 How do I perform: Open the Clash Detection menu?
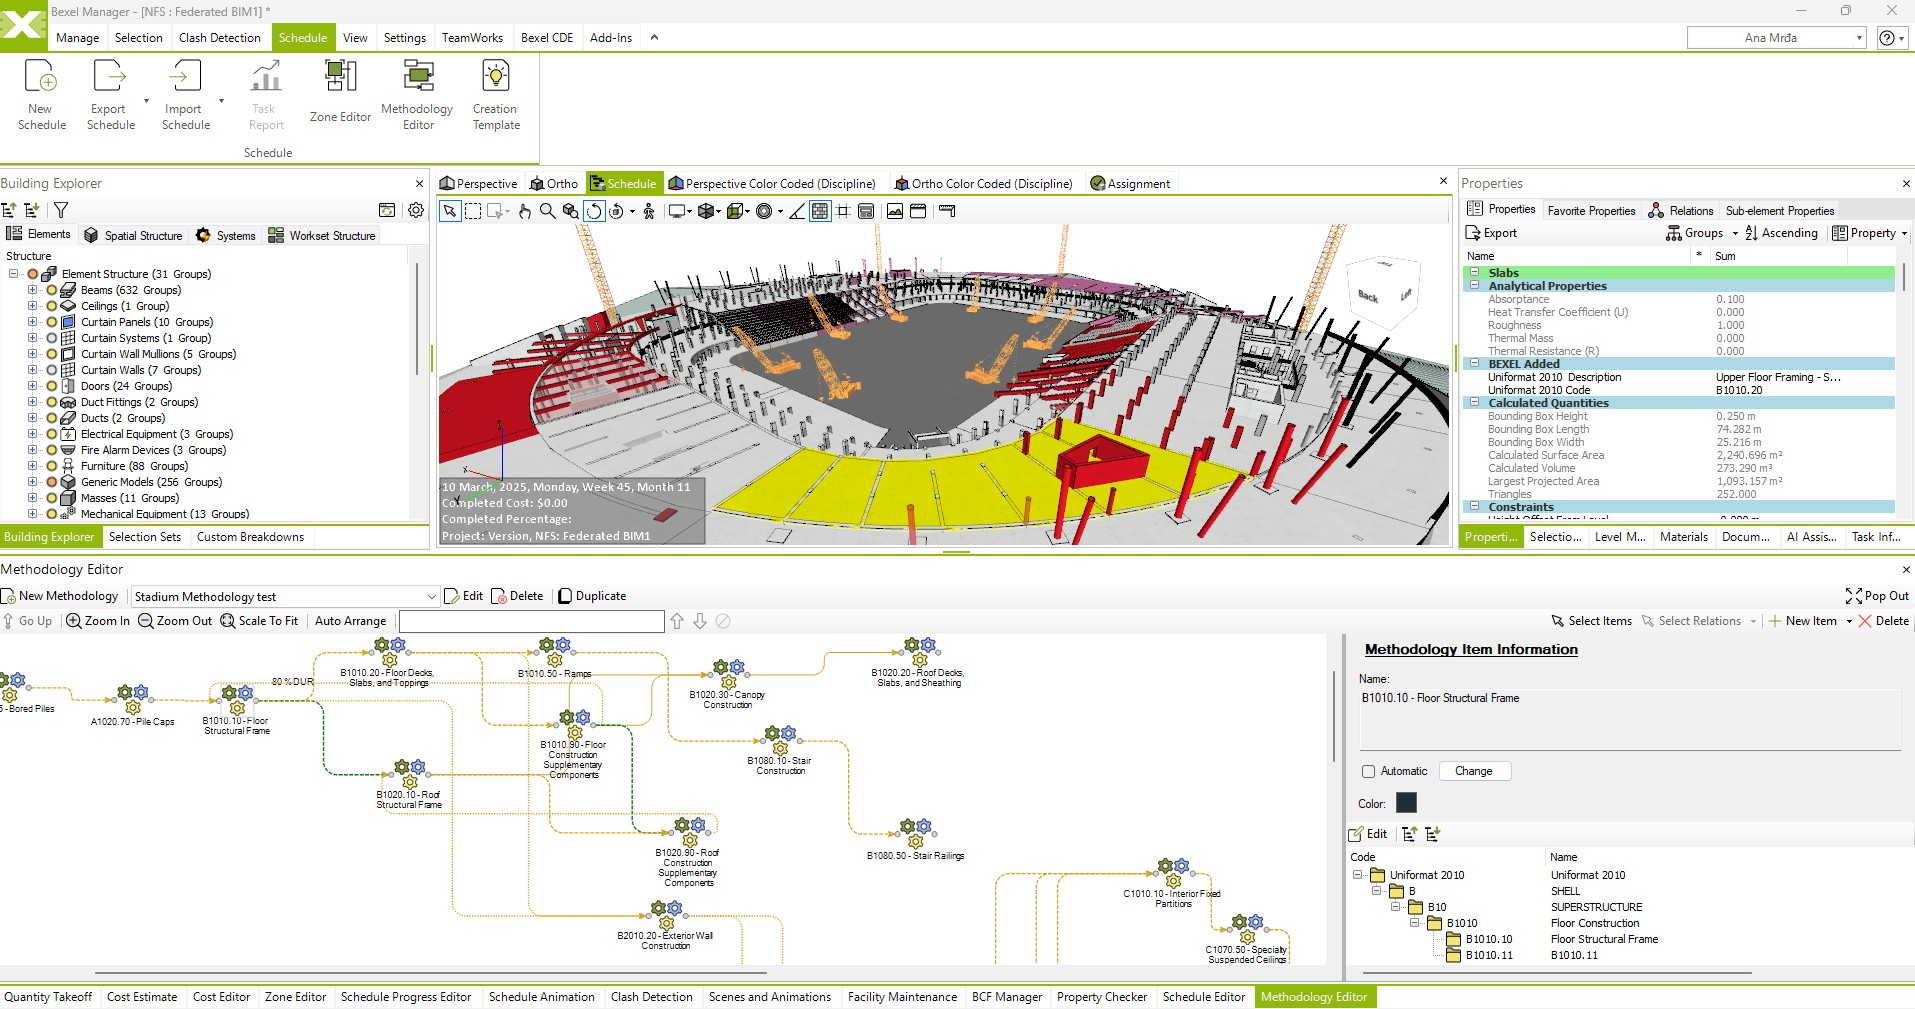(219, 38)
